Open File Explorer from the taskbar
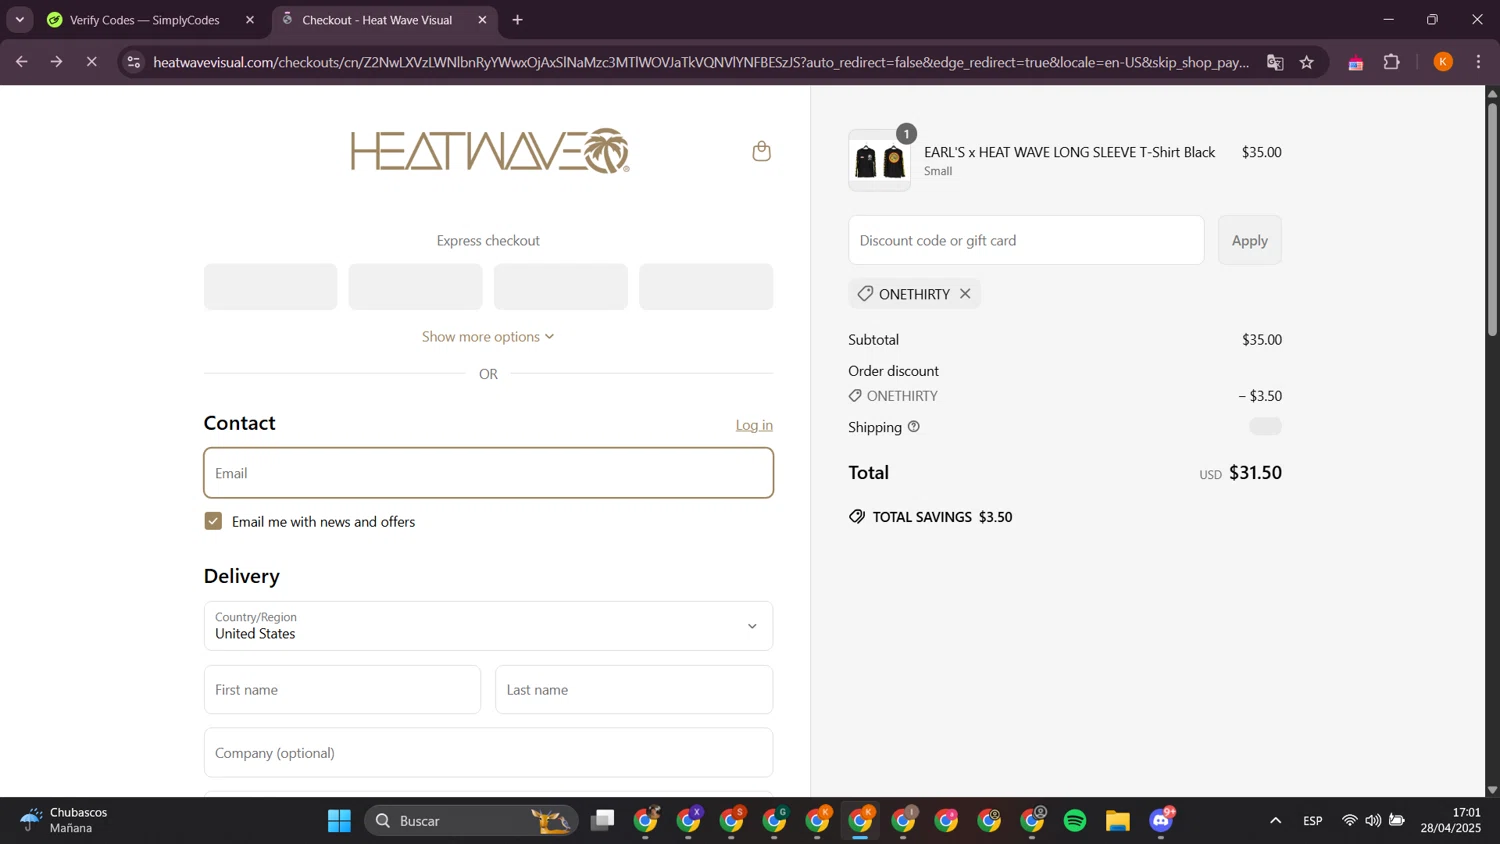1500x844 pixels. (1118, 821)
